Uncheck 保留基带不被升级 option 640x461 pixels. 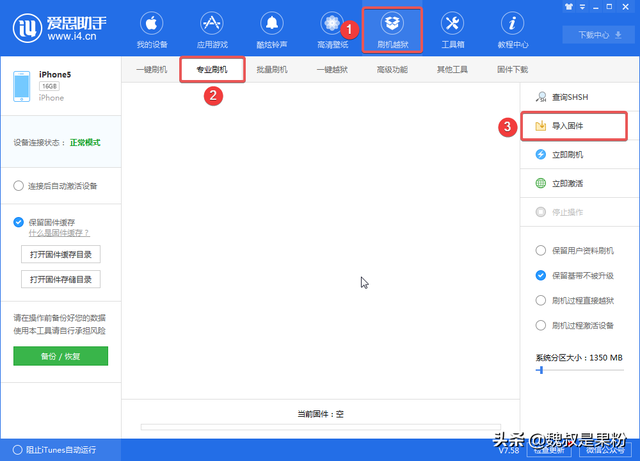pos(540,276)
